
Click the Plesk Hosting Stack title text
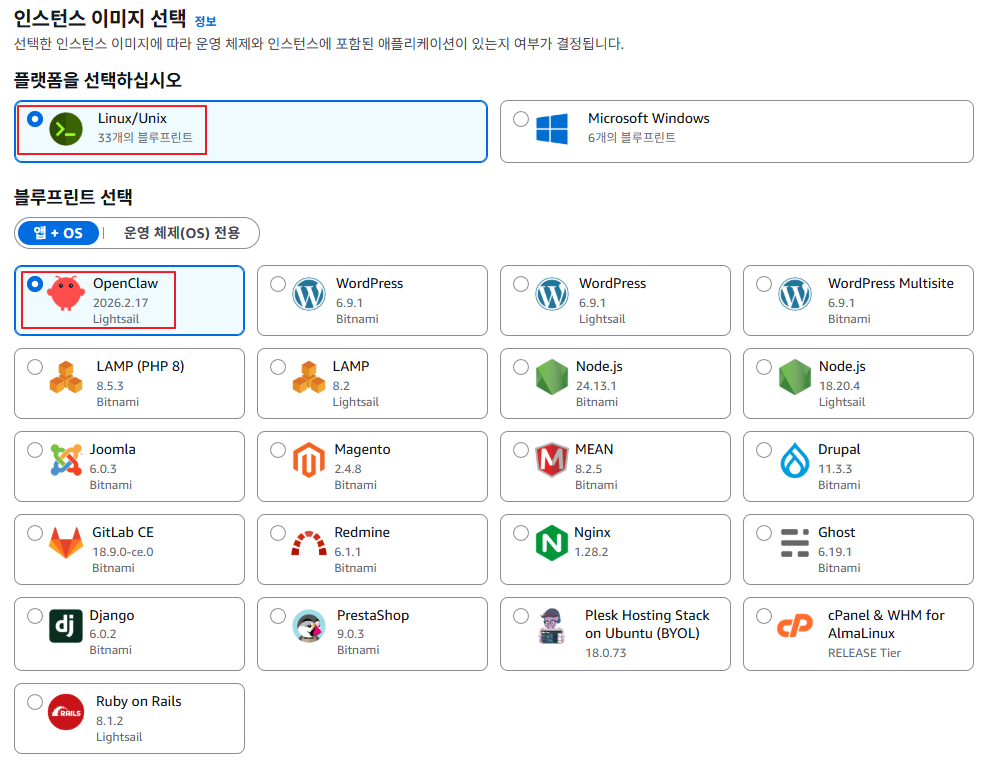pyautogui.click(x=647, y=624)
